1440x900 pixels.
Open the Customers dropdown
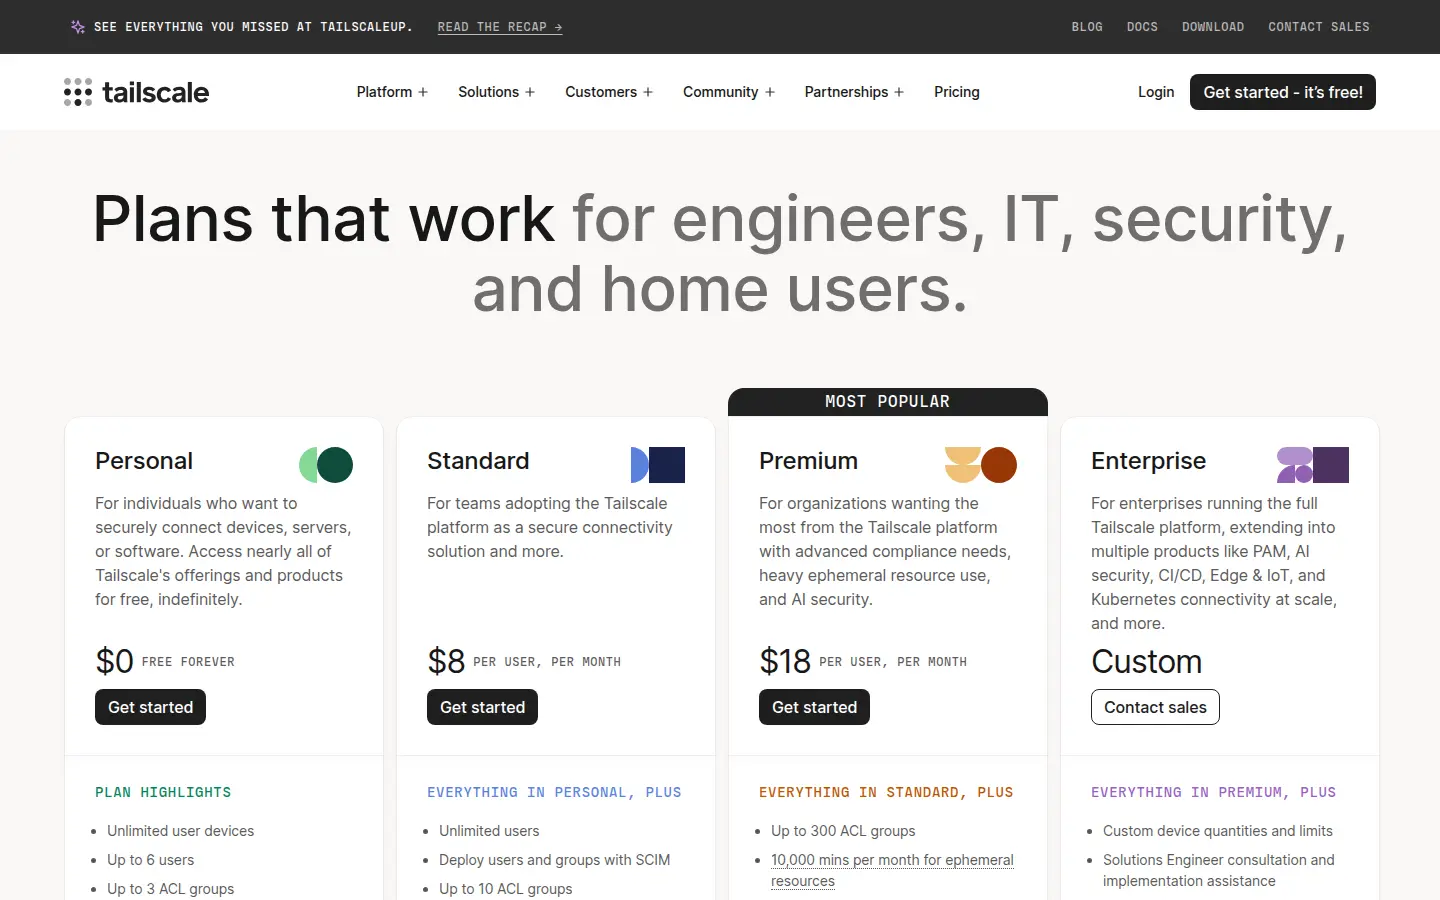[609, 92]
